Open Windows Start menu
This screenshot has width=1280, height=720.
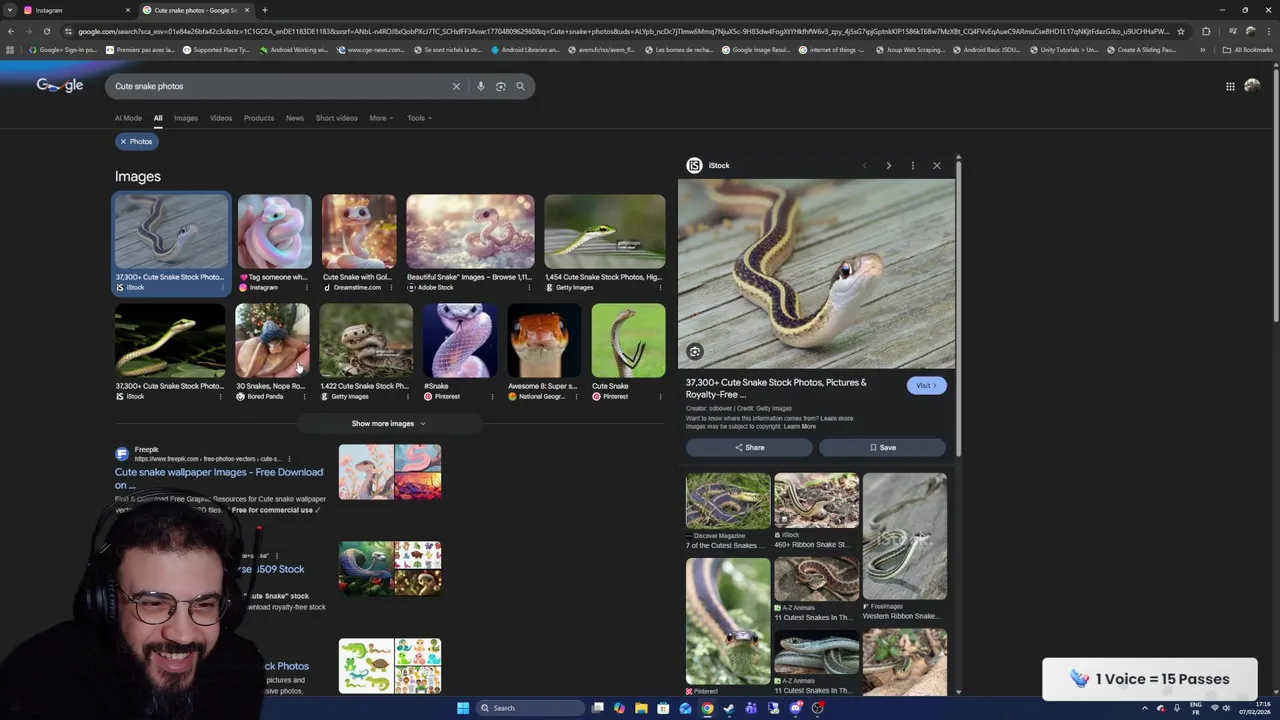click(x=463, y=708)
